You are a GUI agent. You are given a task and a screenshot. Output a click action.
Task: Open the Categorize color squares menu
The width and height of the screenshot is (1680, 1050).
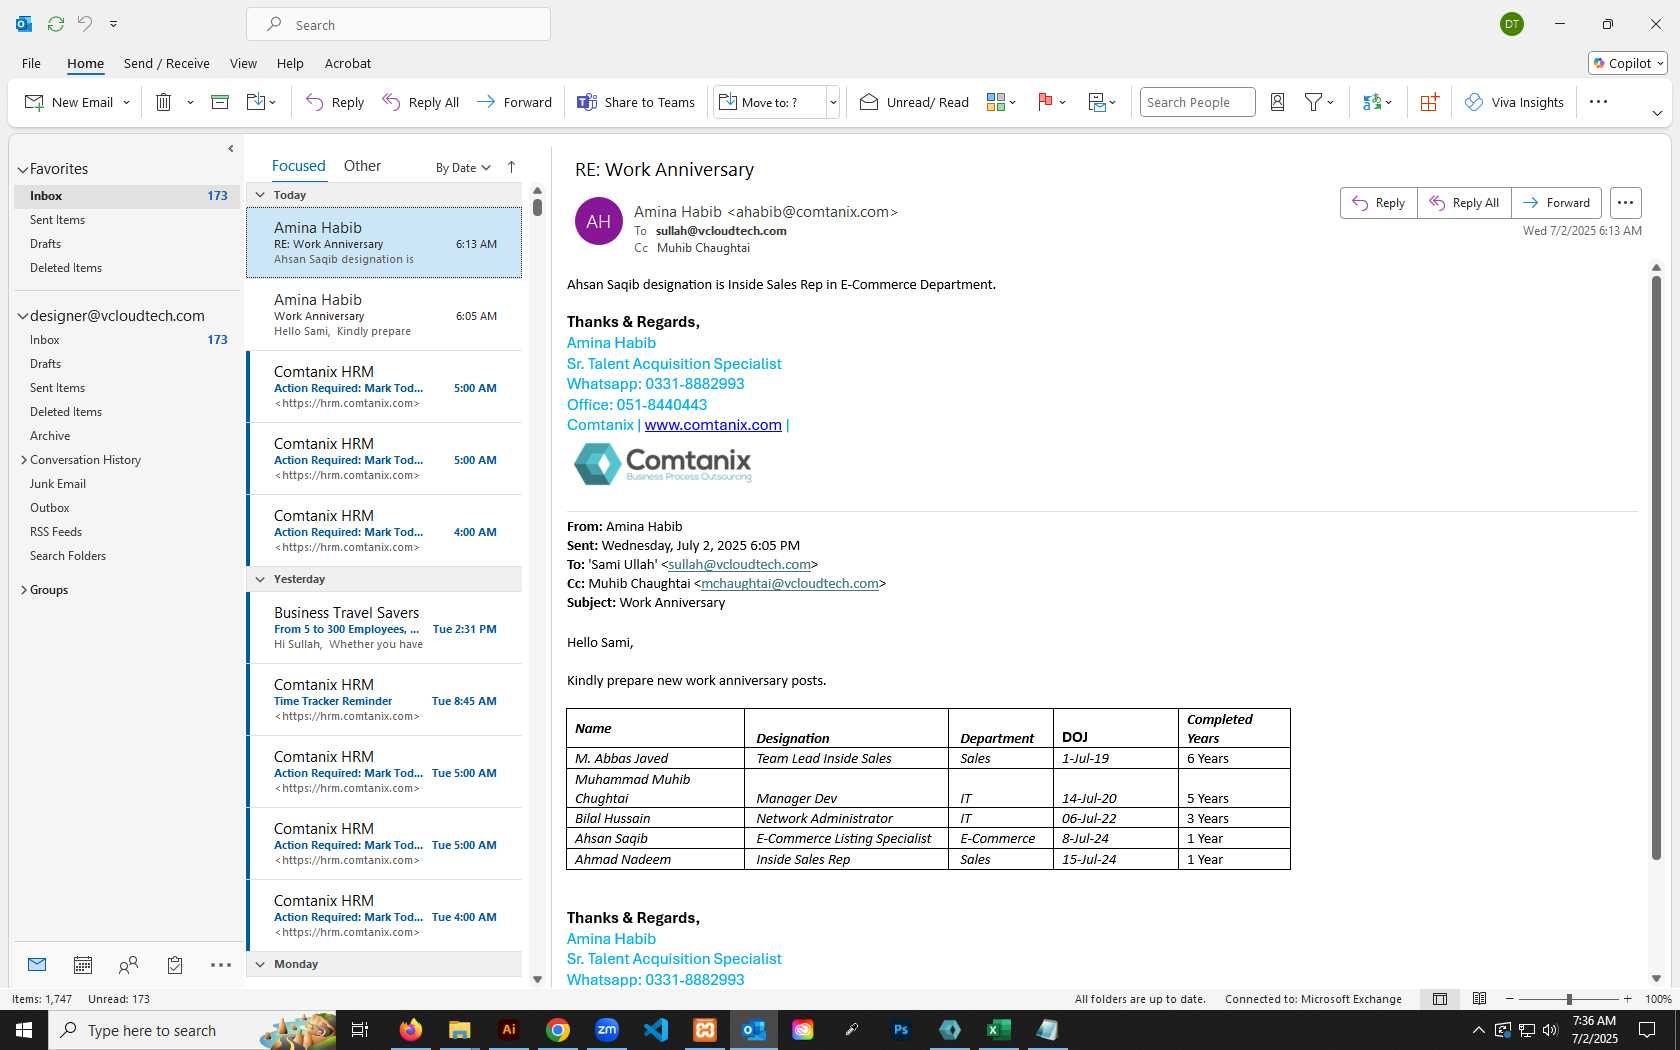1001,102
